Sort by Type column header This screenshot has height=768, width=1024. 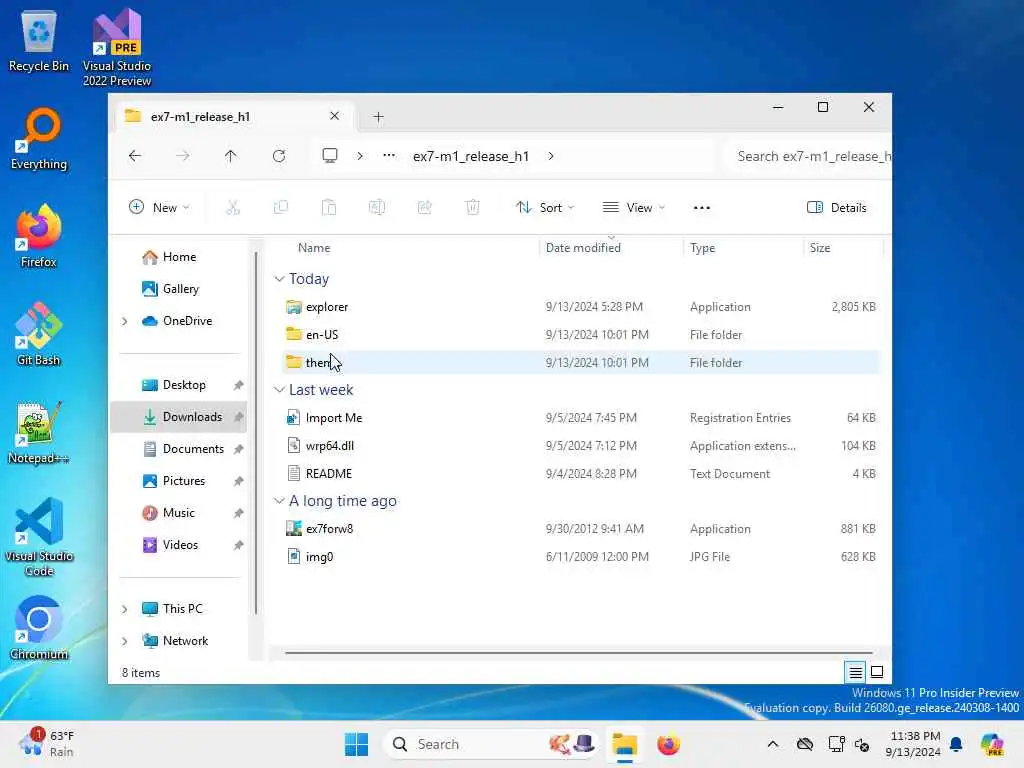703,248
